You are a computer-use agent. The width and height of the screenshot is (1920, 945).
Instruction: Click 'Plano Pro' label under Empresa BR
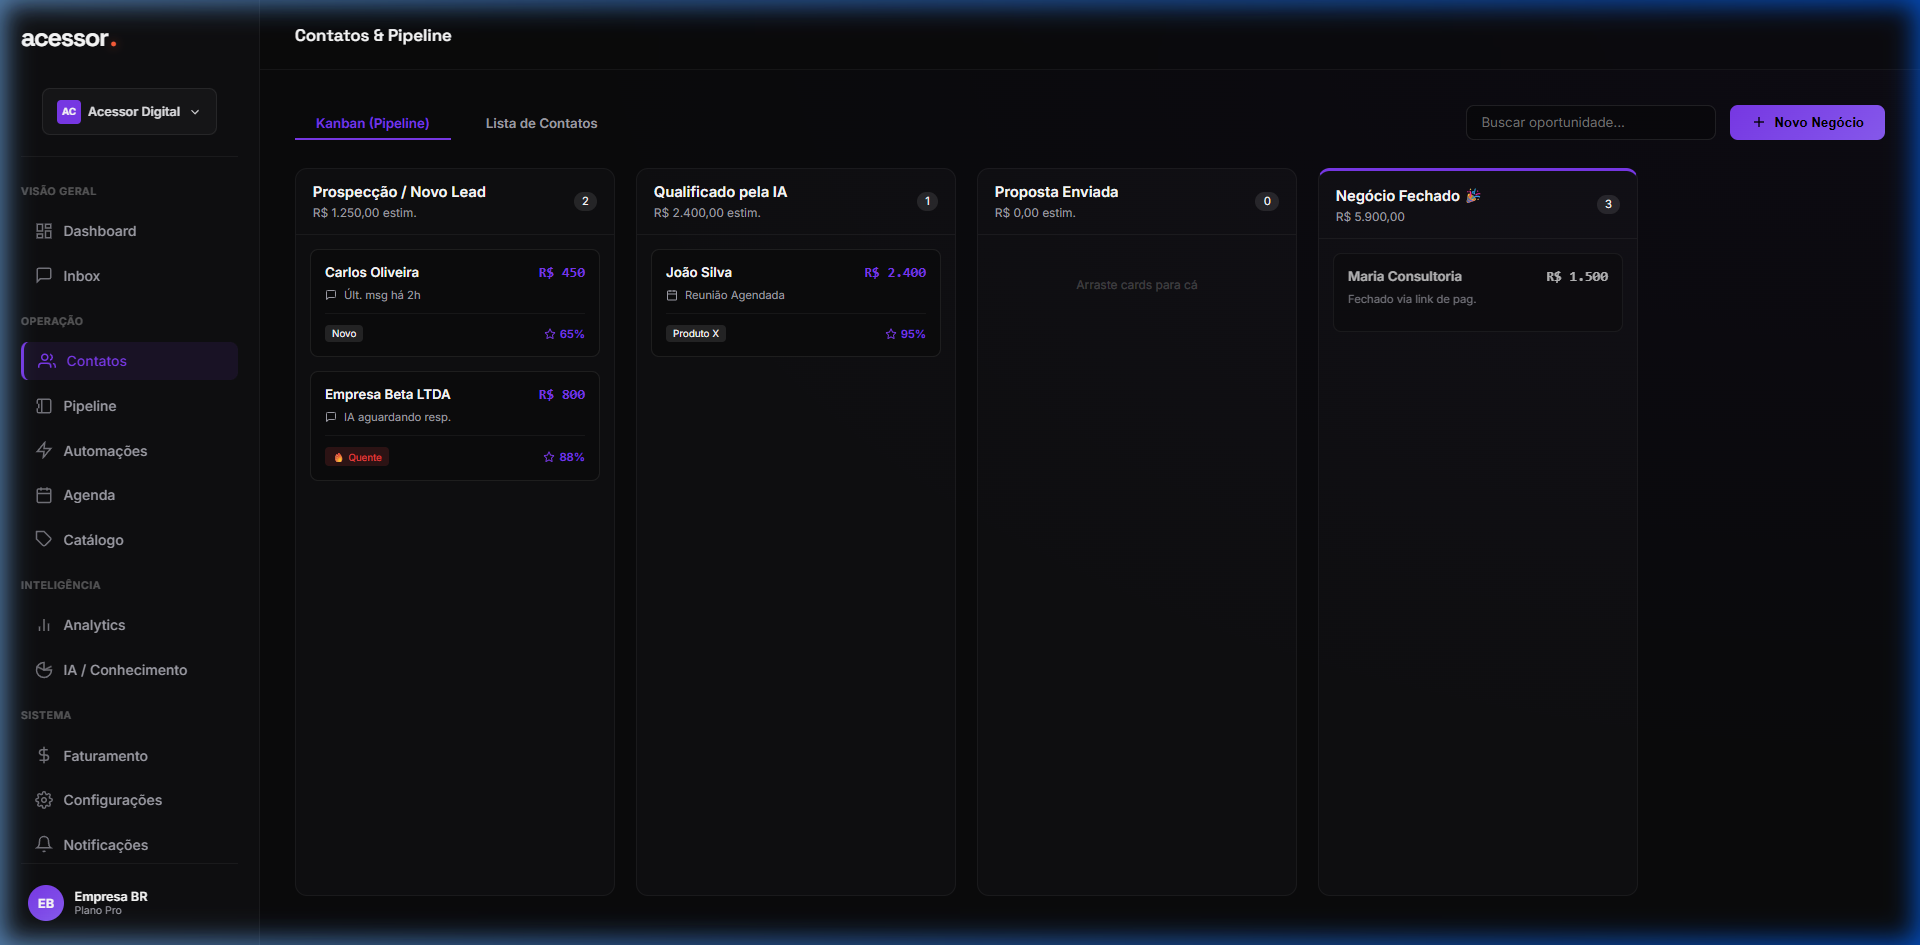pyautogui.click(x=98, y=911)
